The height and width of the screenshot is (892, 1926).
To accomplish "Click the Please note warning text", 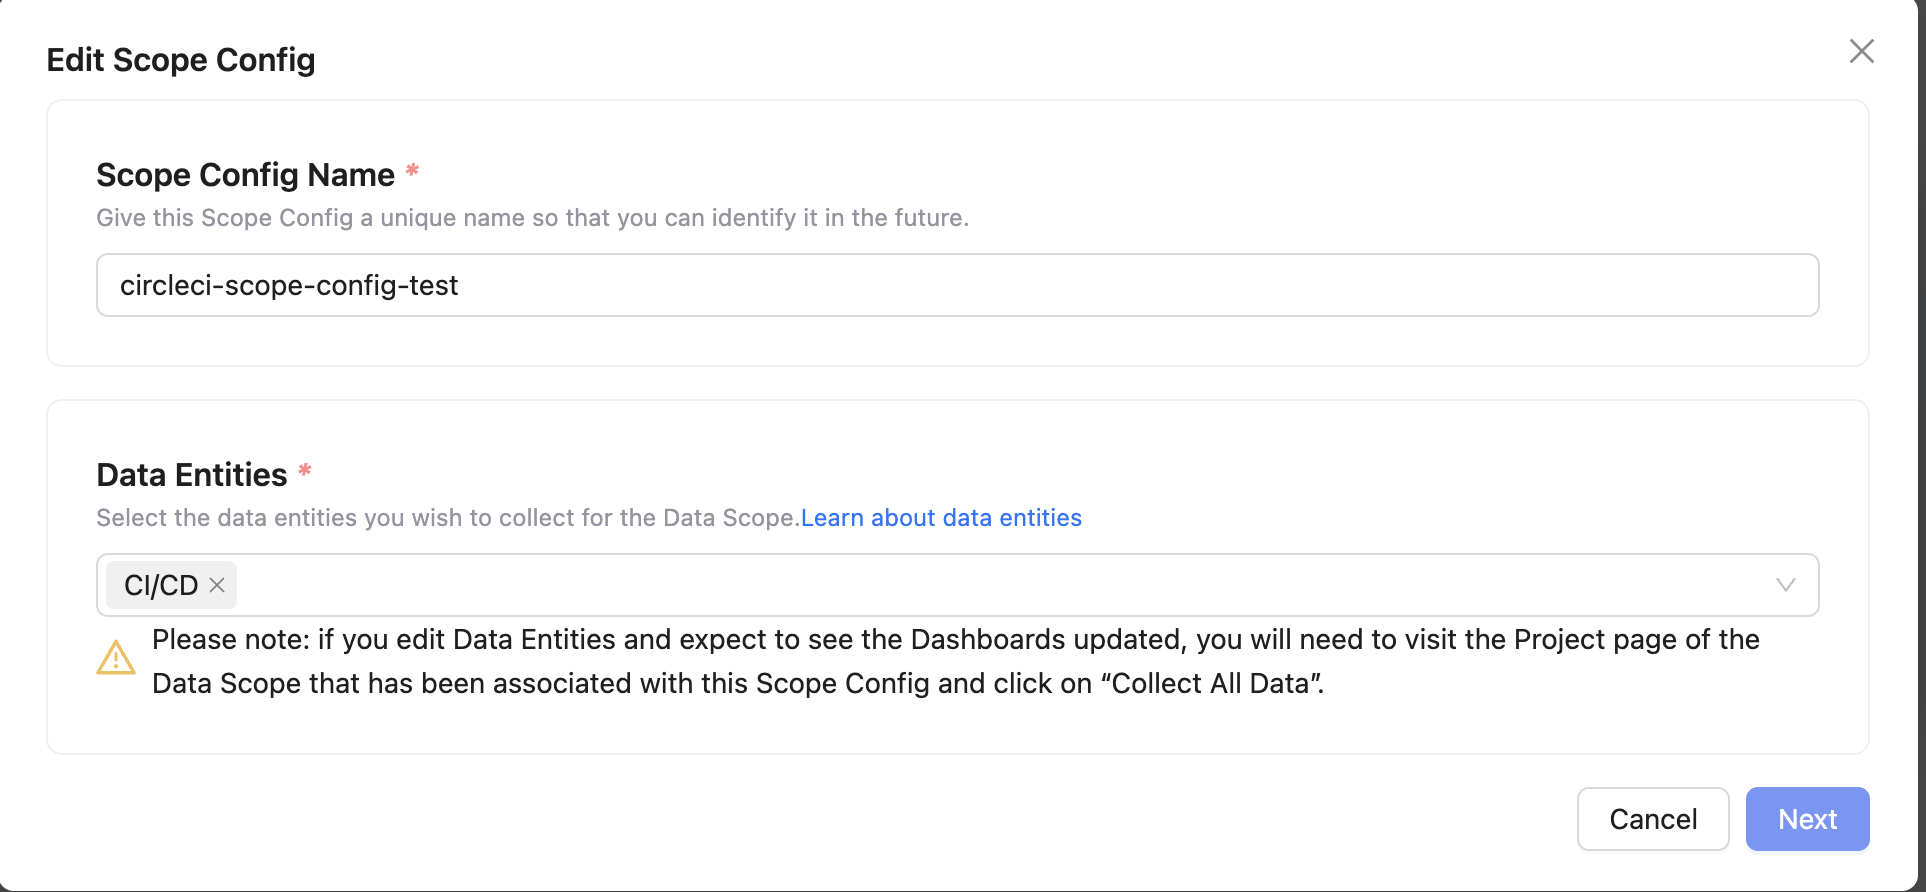I will coord(700,640).
